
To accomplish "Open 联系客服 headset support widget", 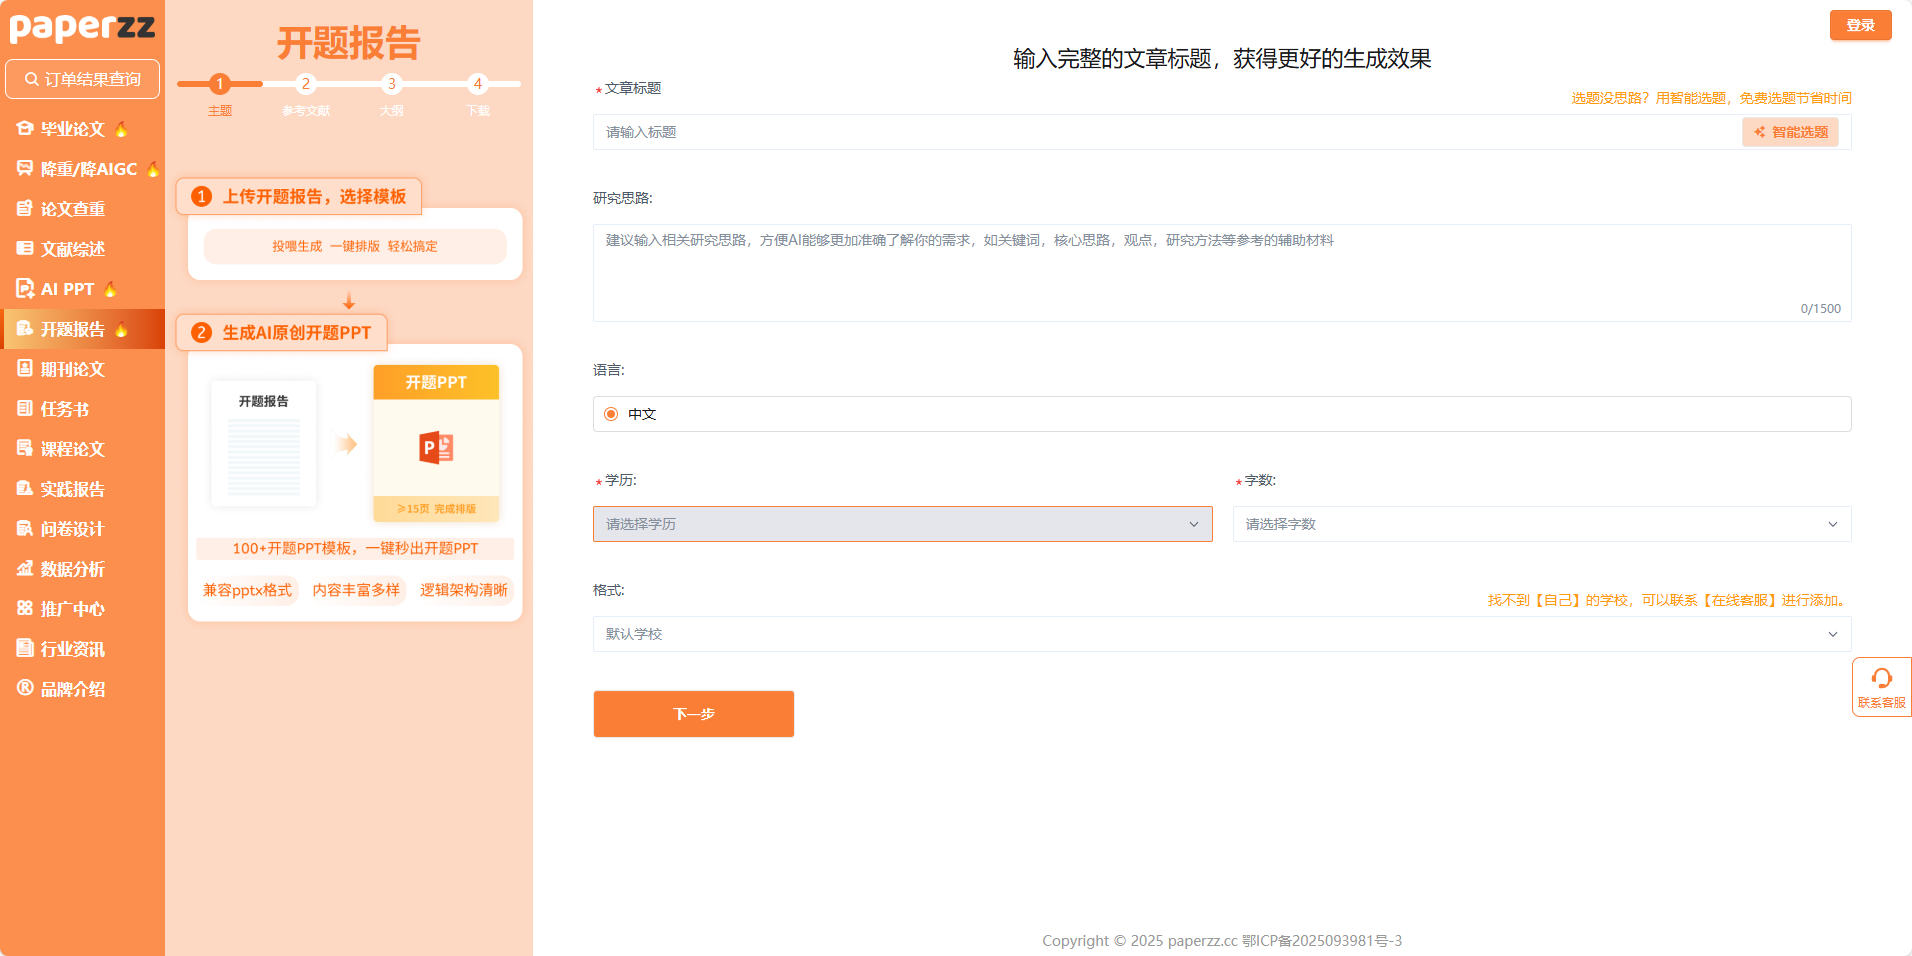I will 1881,687.
